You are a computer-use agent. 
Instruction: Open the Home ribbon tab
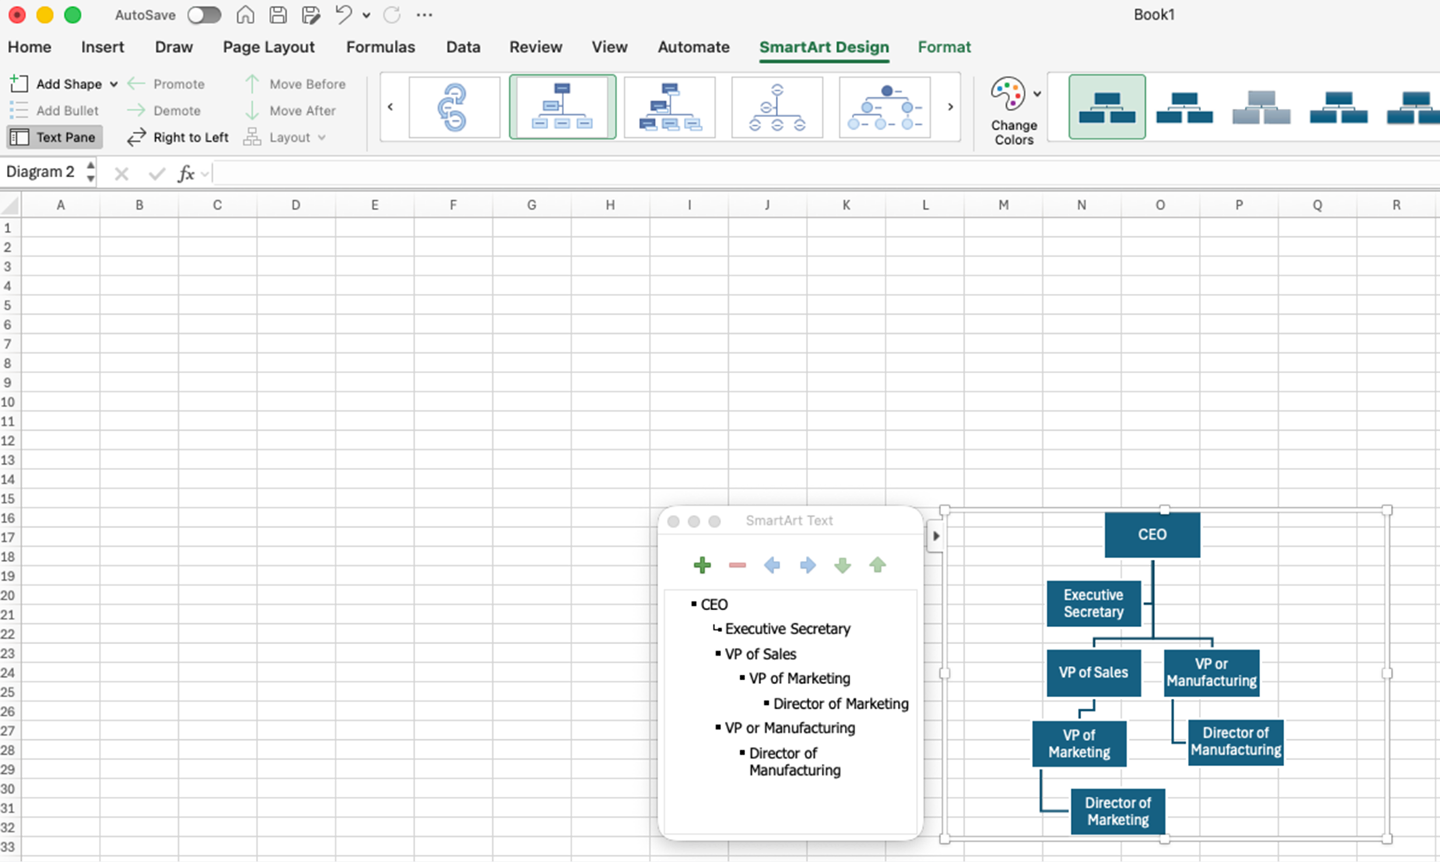(29, 47)
